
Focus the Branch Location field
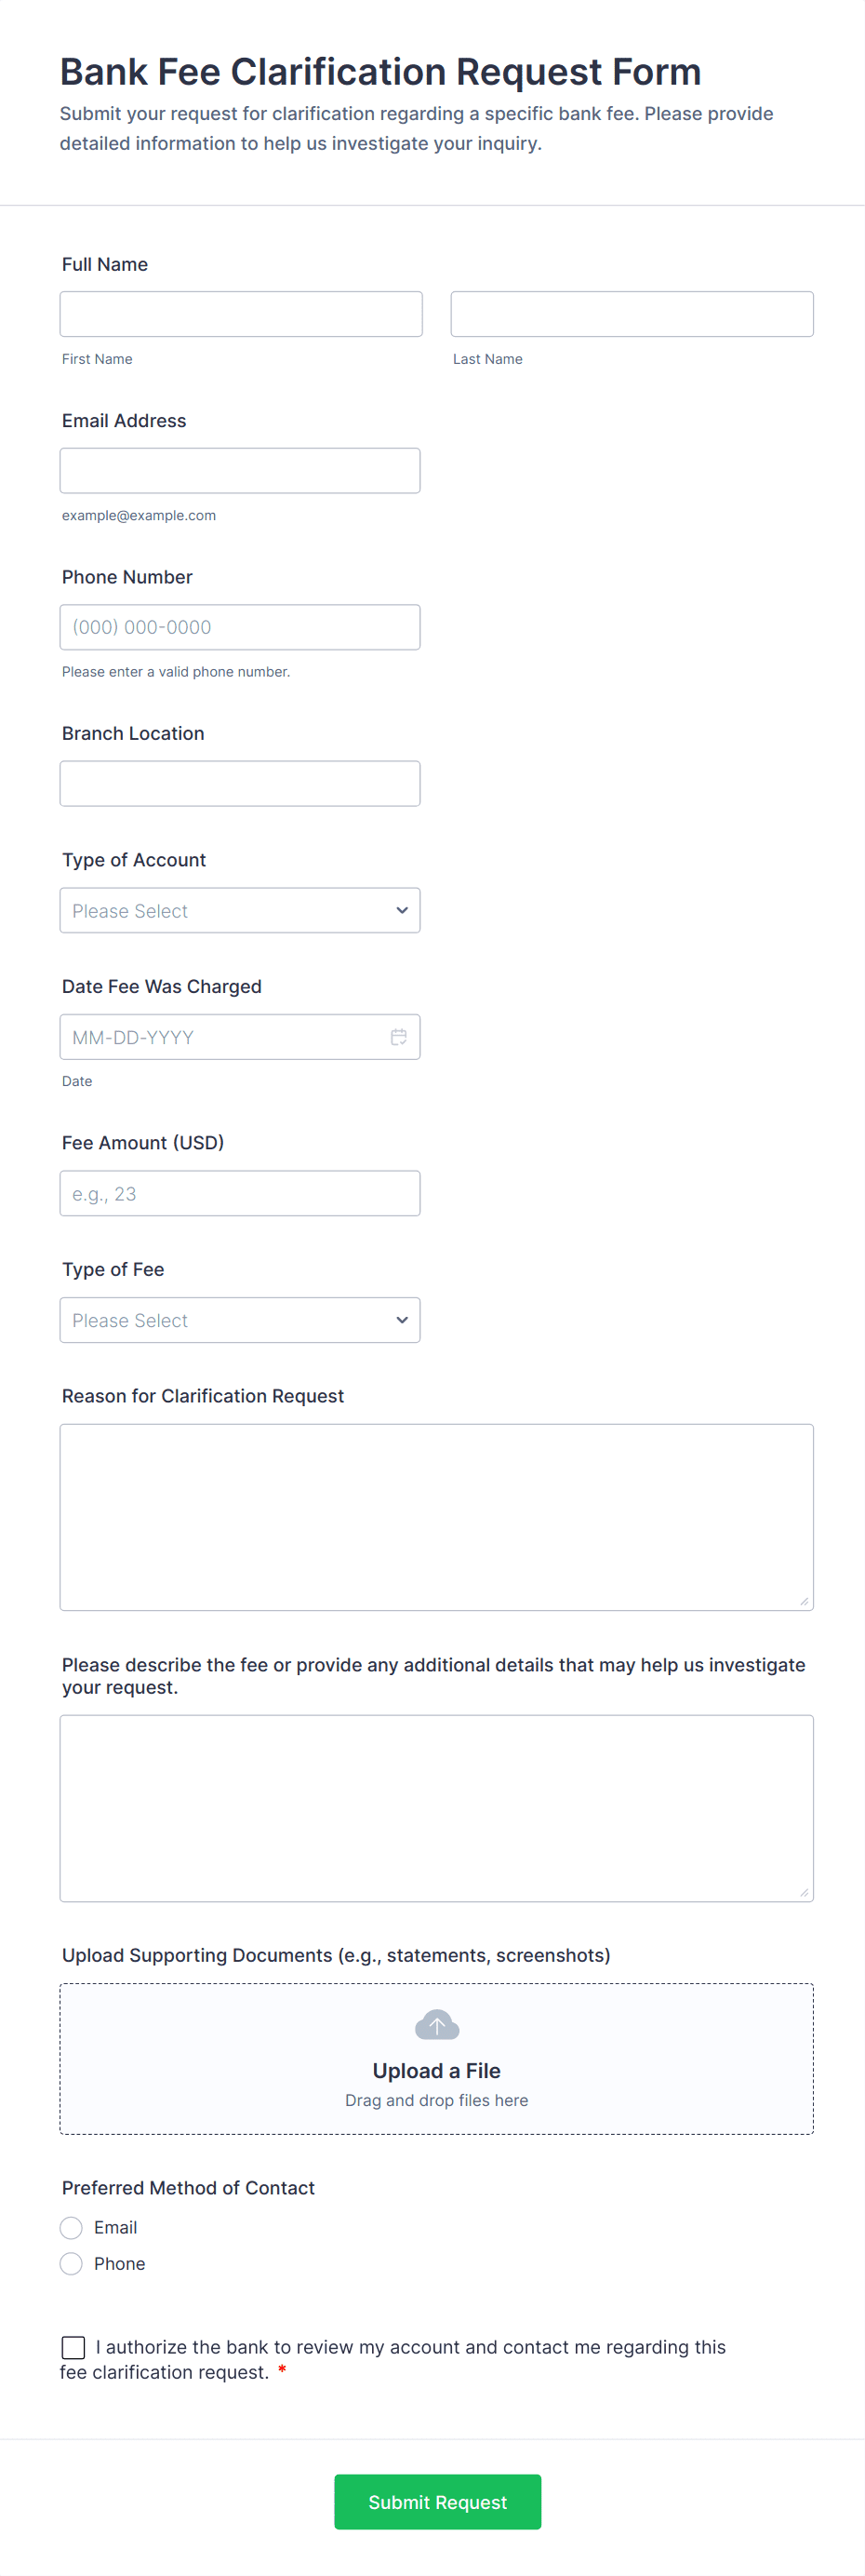pos(240,783)
